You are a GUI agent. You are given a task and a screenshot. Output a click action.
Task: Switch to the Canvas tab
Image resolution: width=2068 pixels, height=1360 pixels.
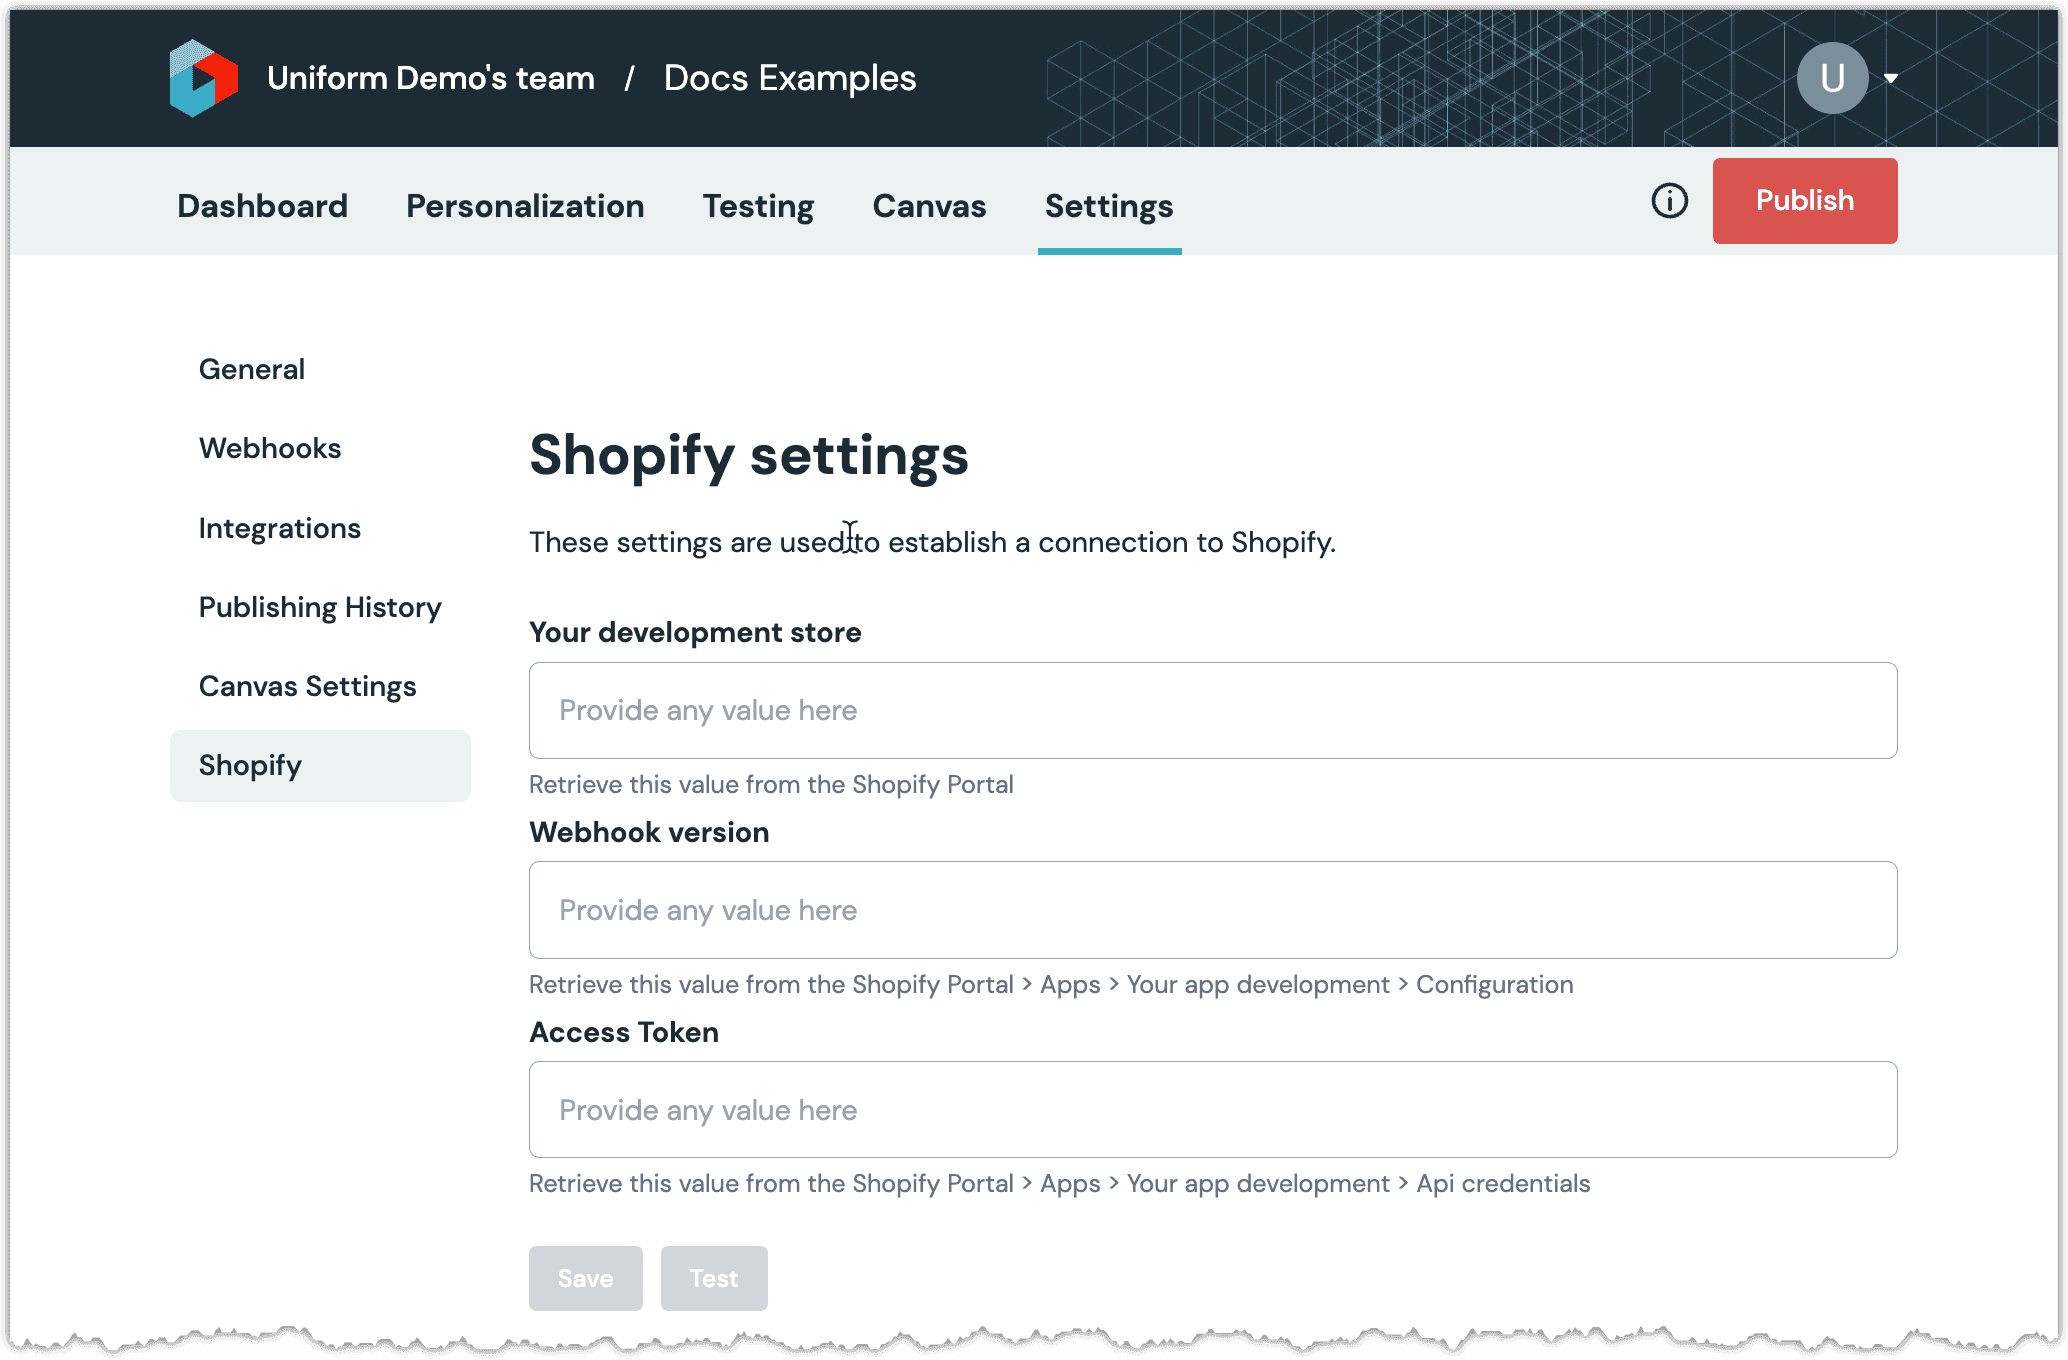coord(929,206)
